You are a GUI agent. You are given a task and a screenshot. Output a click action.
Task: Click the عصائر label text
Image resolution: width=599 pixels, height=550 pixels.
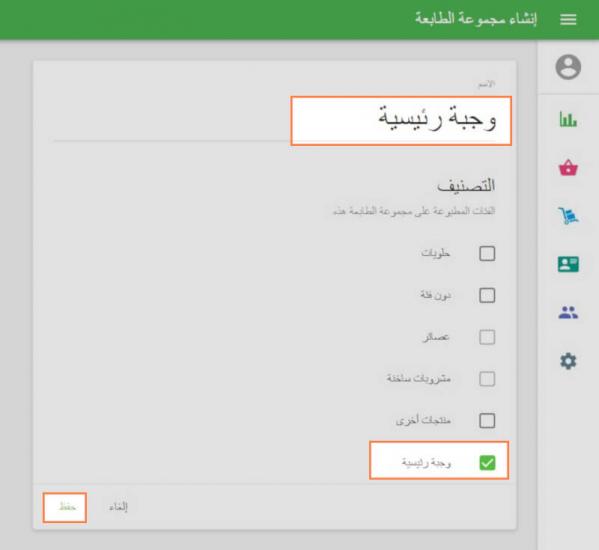(436, 337)
